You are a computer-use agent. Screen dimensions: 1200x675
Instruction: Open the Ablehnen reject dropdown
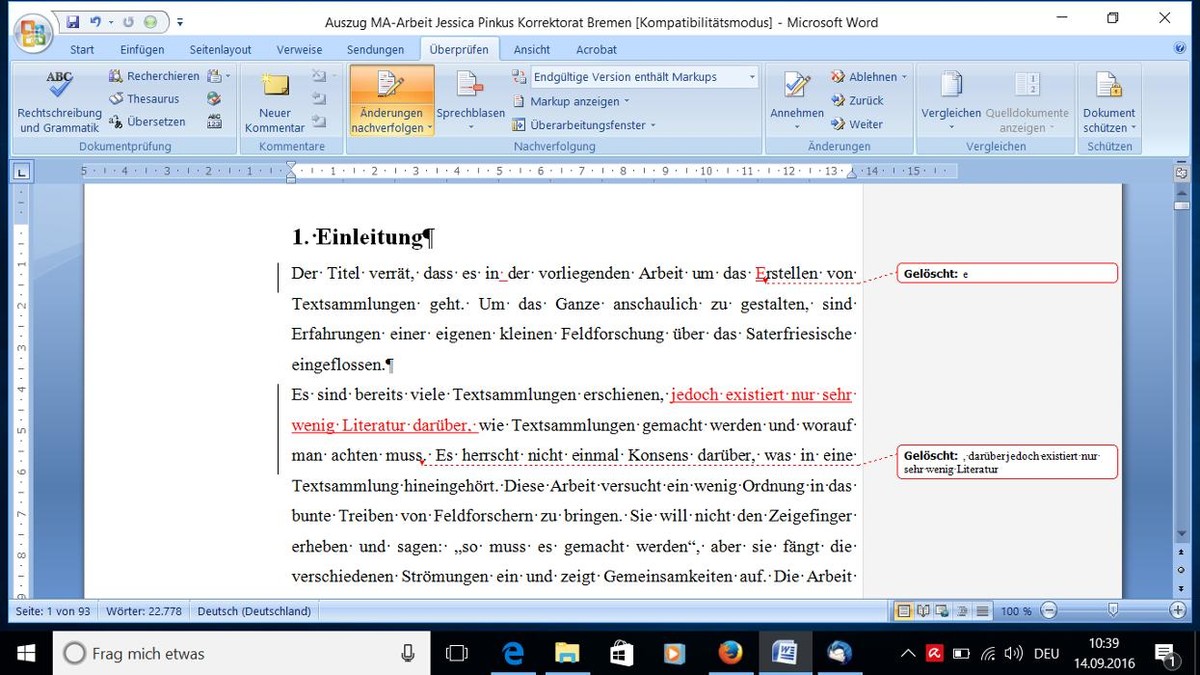tap(904, 77)
